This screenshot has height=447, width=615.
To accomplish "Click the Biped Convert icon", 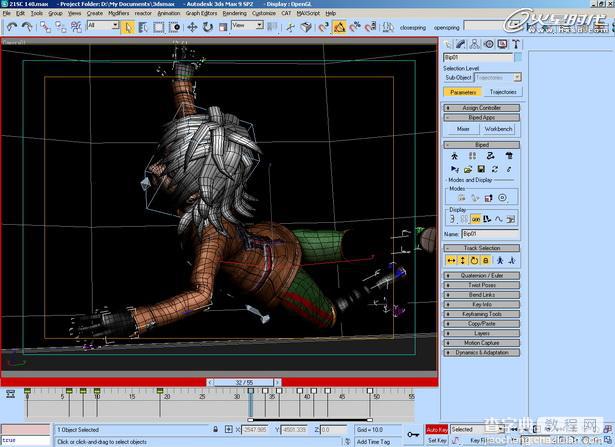I will coord(495,169).
